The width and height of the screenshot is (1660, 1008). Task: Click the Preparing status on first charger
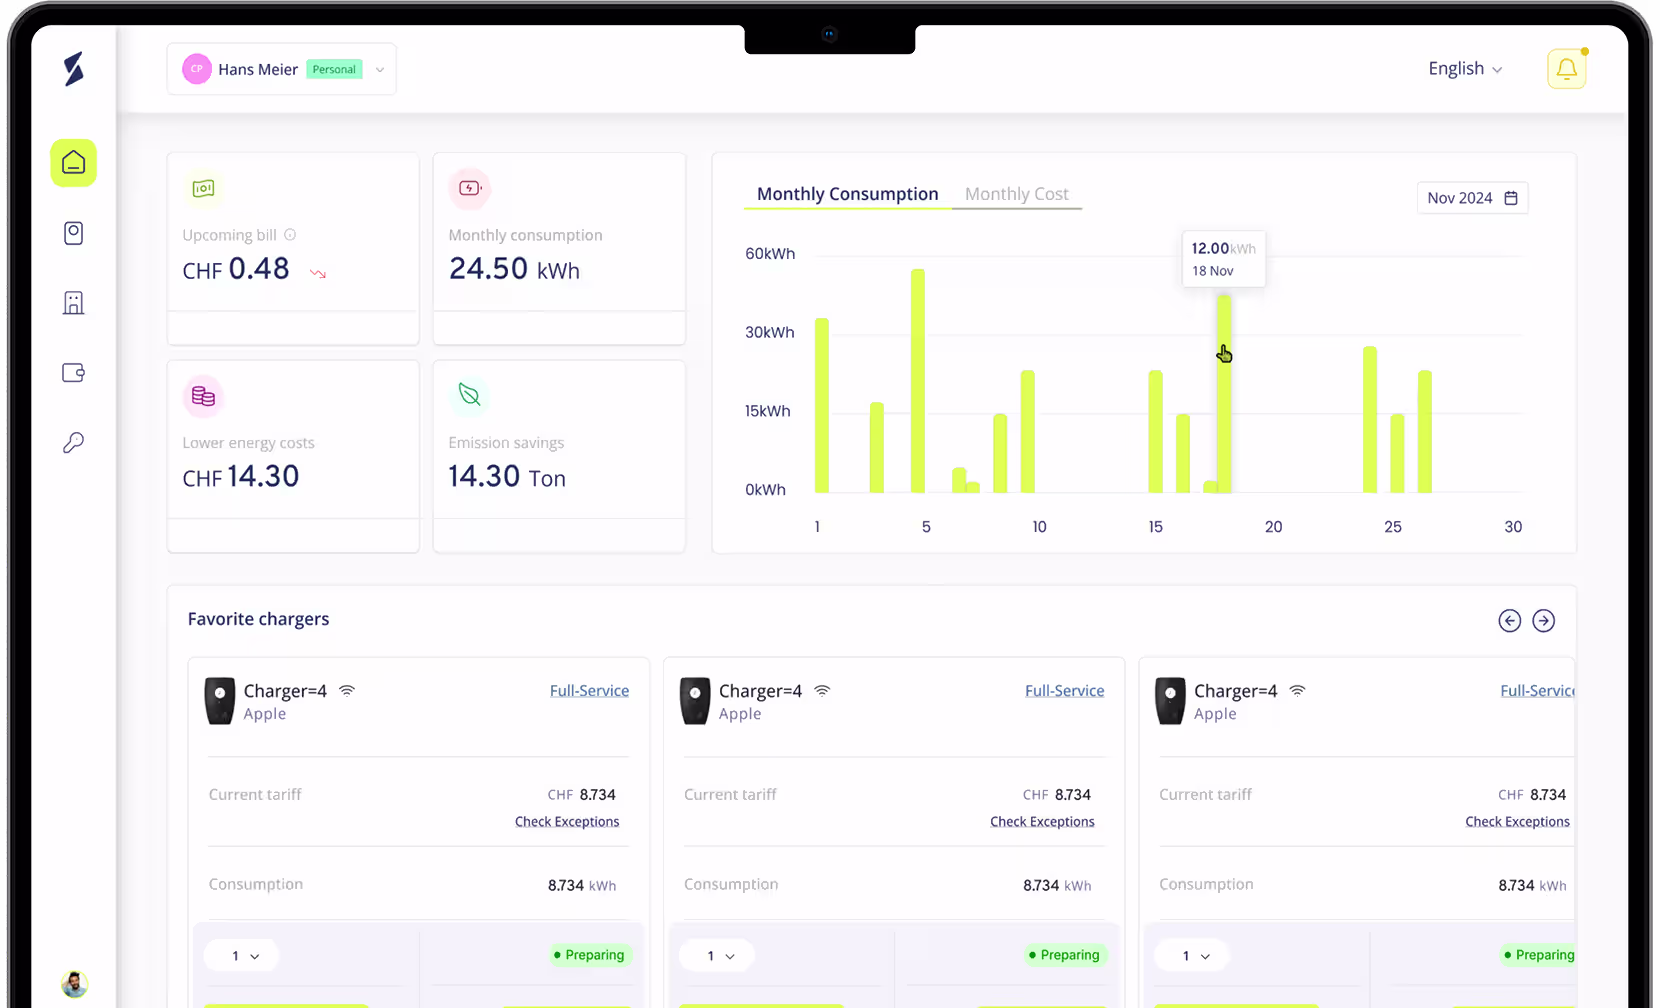(x=590, y=955)
